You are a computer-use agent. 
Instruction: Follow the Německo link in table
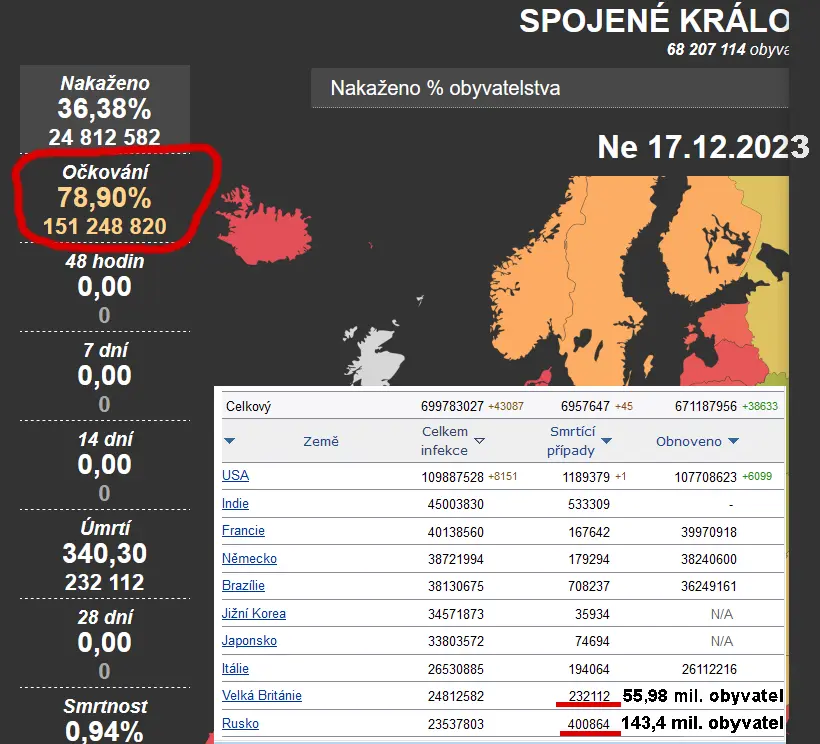click(x=249, y=558)
